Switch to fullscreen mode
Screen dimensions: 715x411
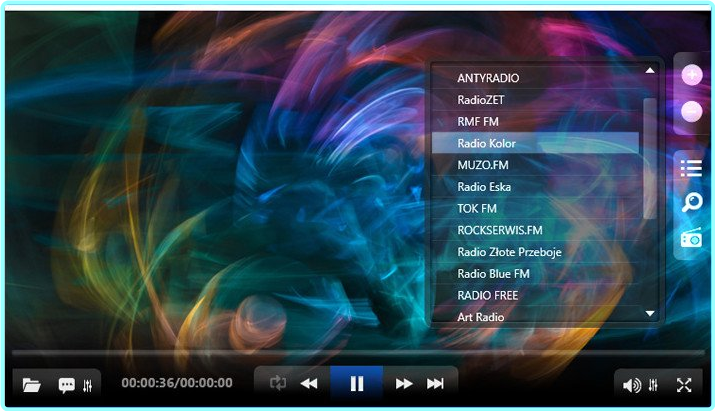pos(684,384)
